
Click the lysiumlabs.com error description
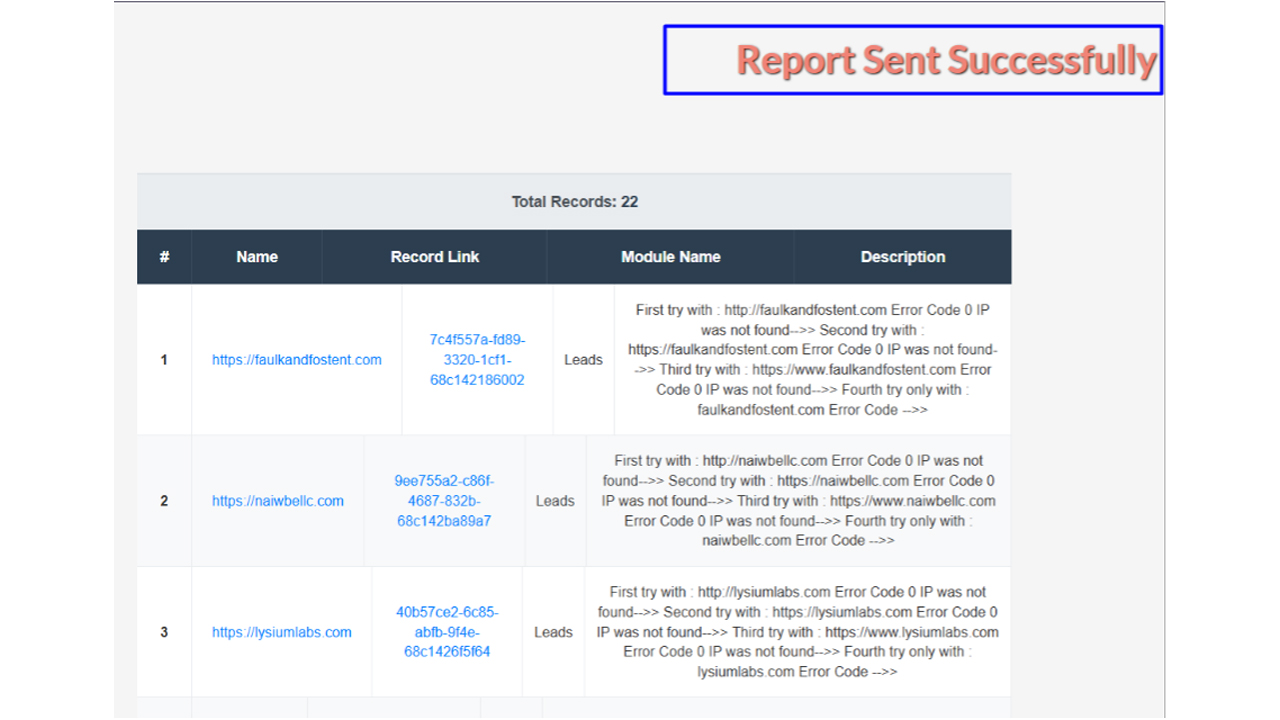(x=798, y=632)
